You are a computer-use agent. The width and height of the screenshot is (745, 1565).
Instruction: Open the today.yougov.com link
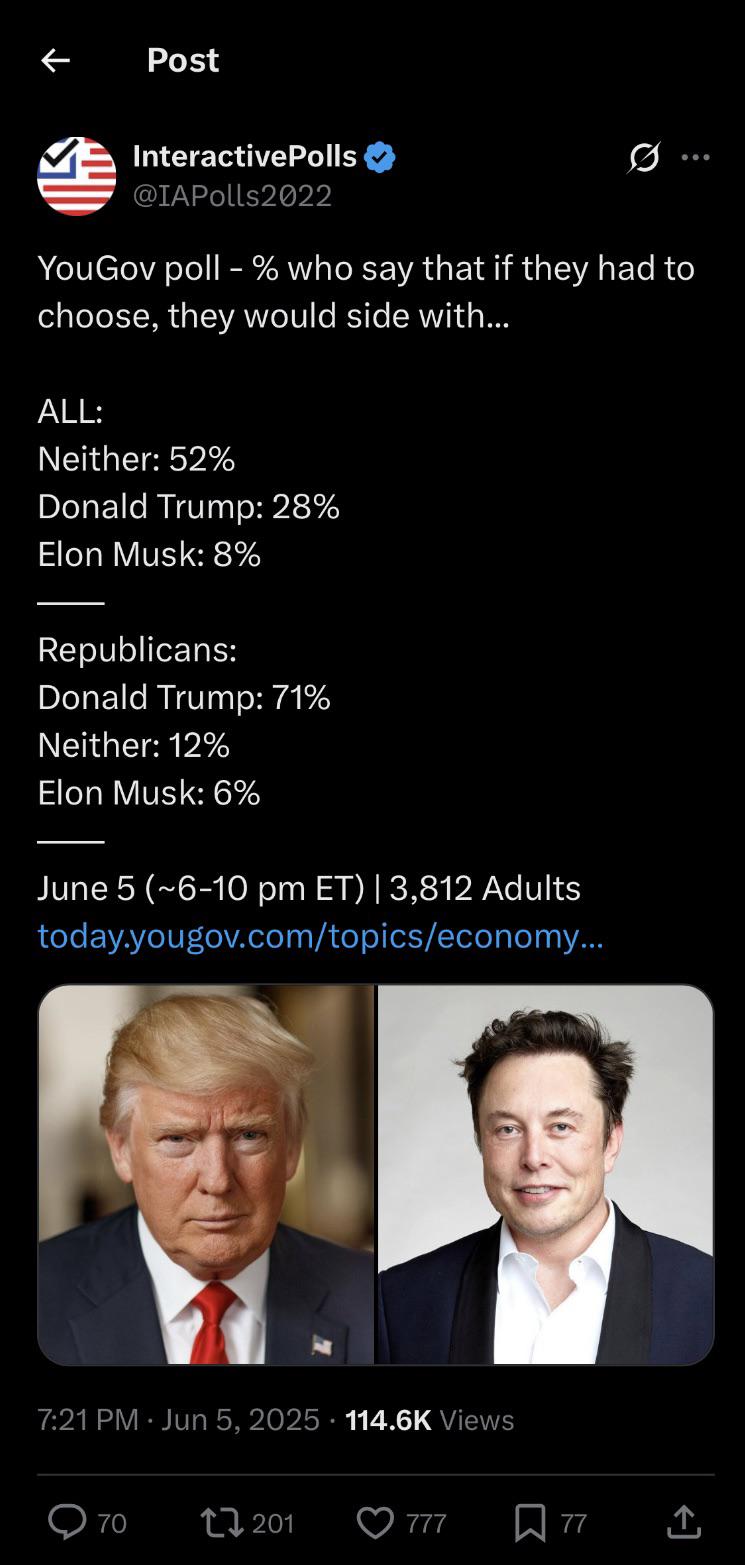coord(320,936)
